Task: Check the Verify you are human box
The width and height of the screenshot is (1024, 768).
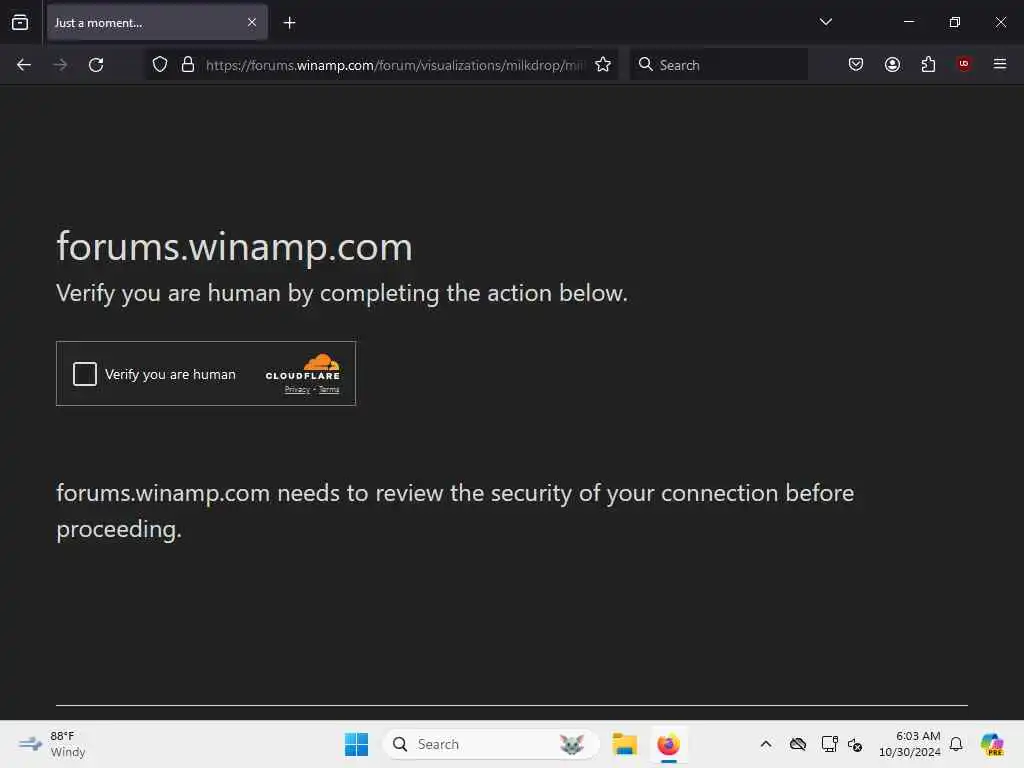Action: pos(85,374)
